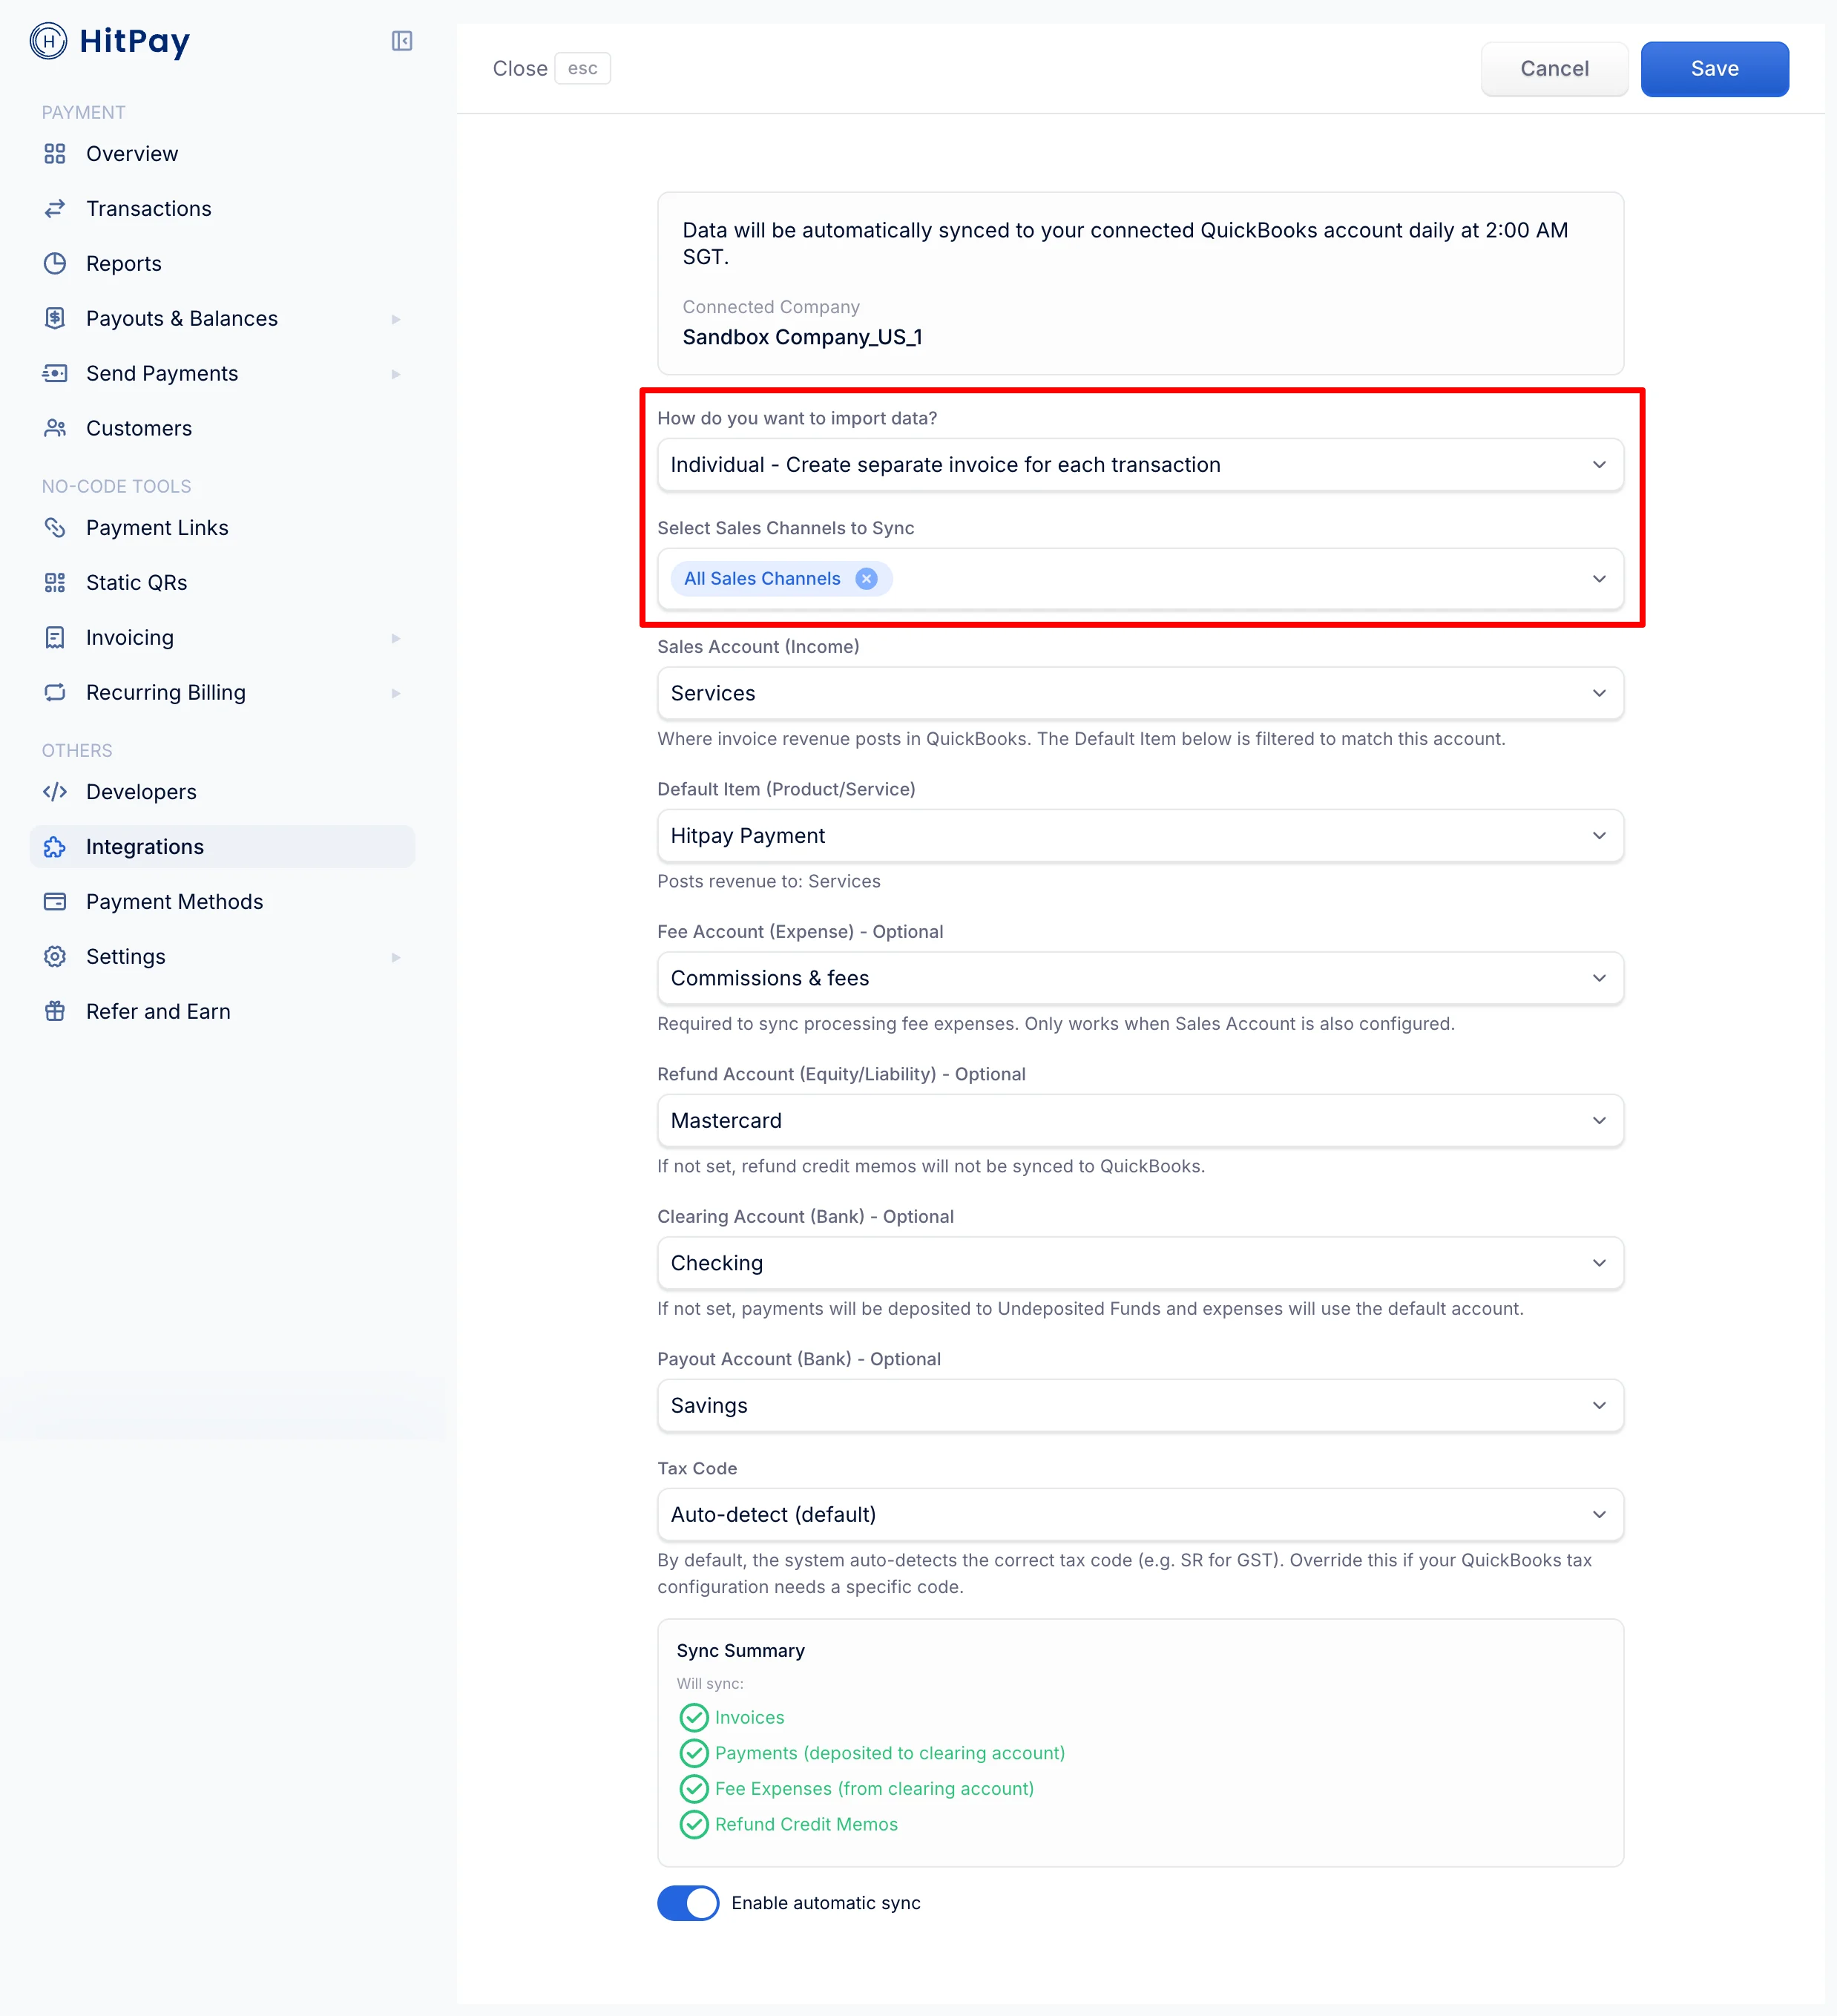
Task: Click the Payment Links chain icon
Action: click(x=55, y=528)
